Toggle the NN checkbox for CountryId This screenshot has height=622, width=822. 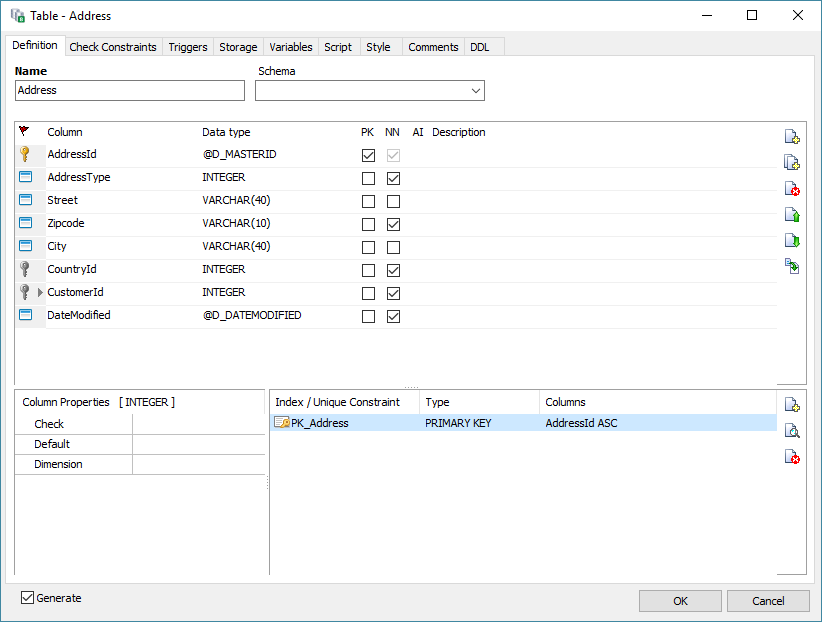(393, 270)
